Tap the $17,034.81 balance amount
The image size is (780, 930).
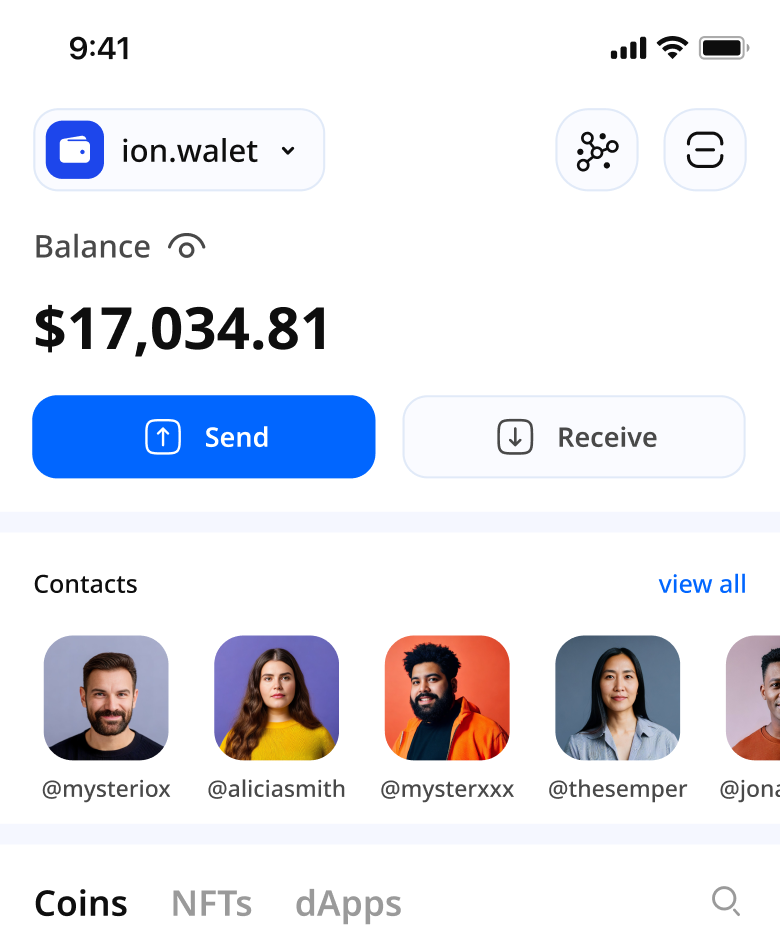pyautogui.click(x=182, y=329)
